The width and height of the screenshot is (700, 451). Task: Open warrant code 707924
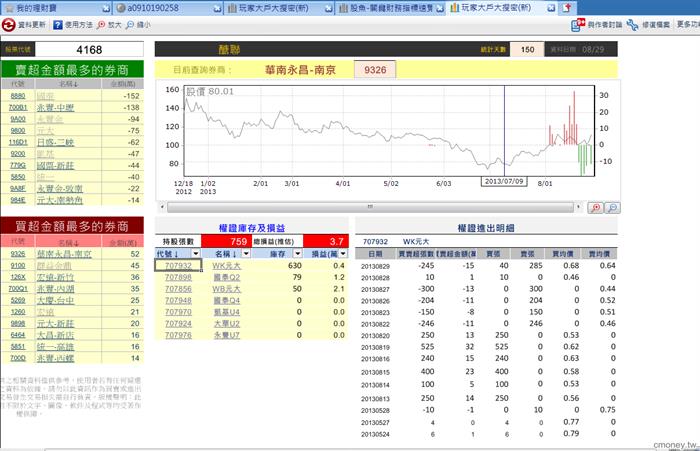[178, 324]
